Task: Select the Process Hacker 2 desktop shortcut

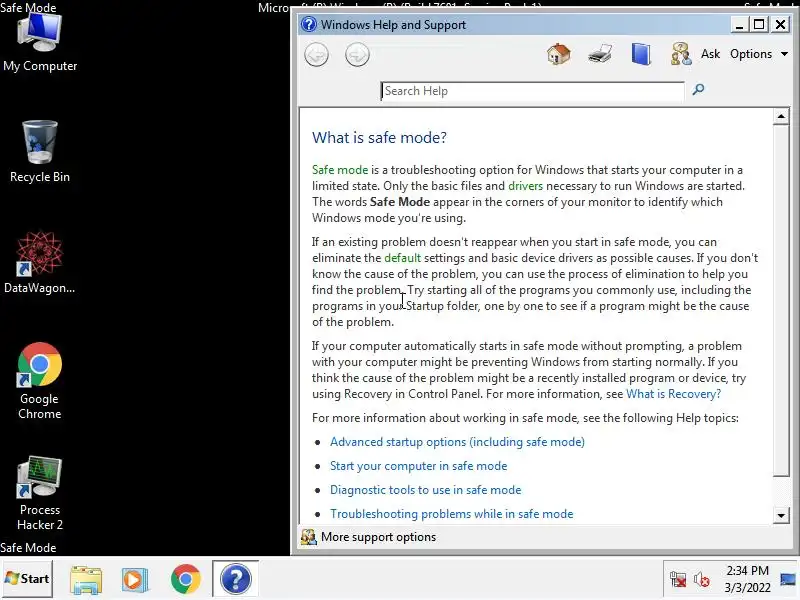Action: tap(40, 493)
